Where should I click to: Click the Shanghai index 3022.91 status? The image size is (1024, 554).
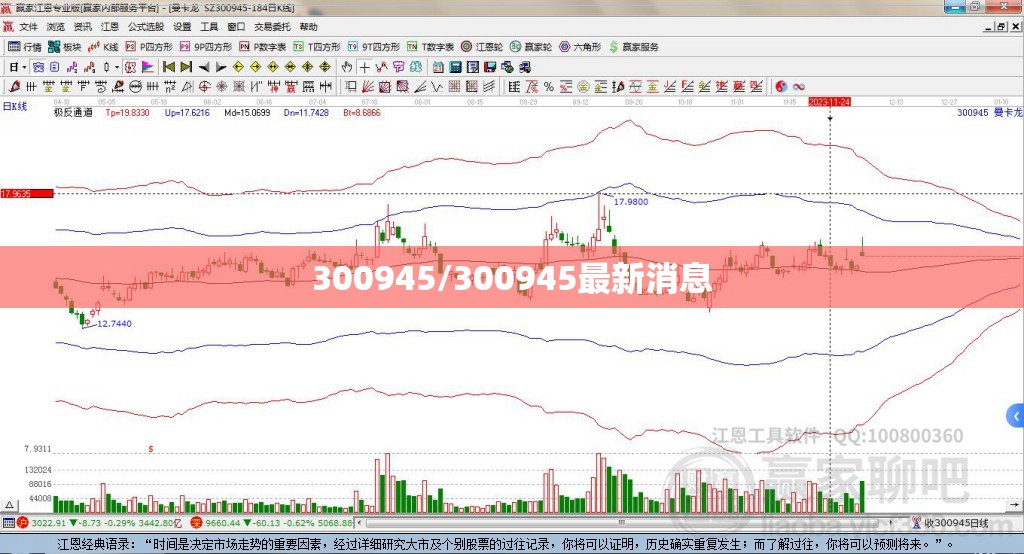pyautogui.click(x=48, y=523)
